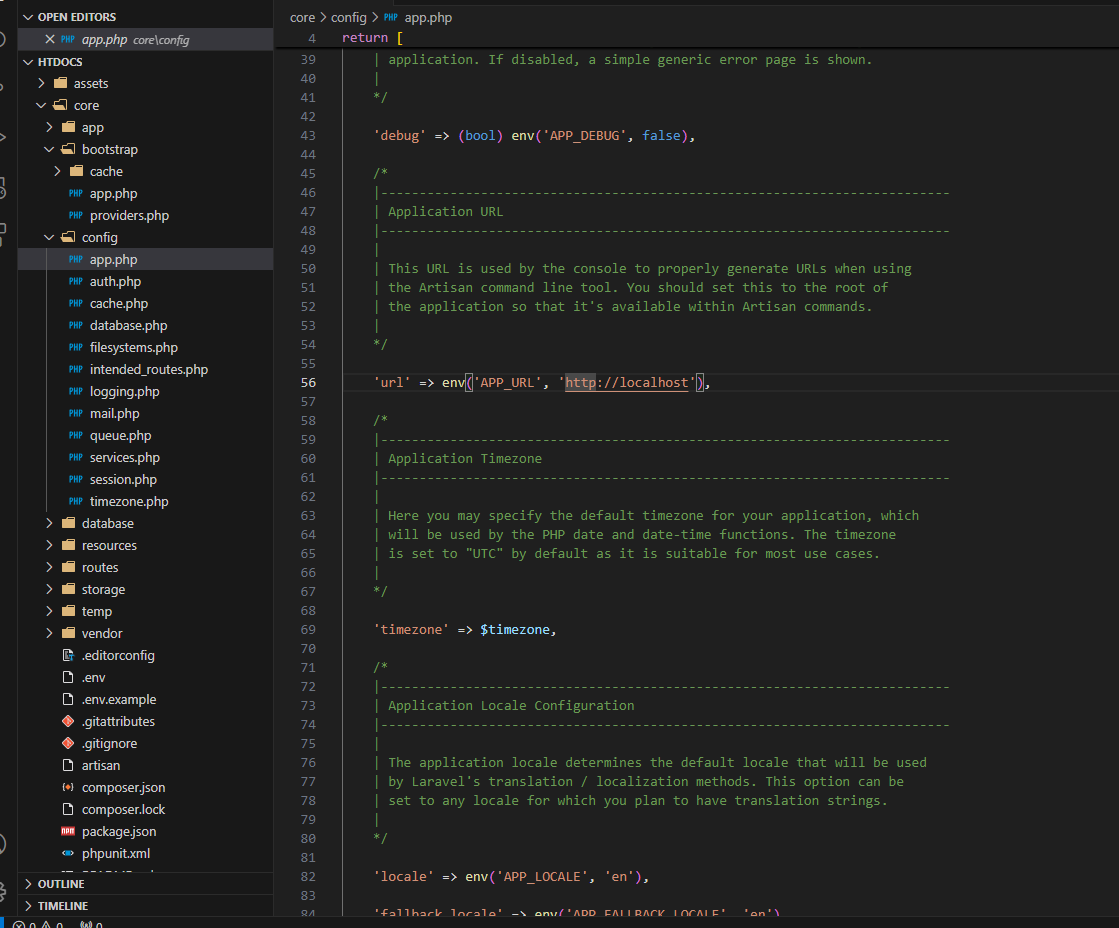The width and height of the screenshot is (1119, 928).
Task: Click the 'false' keyword on line 43
Action: (x=661, y=136)
